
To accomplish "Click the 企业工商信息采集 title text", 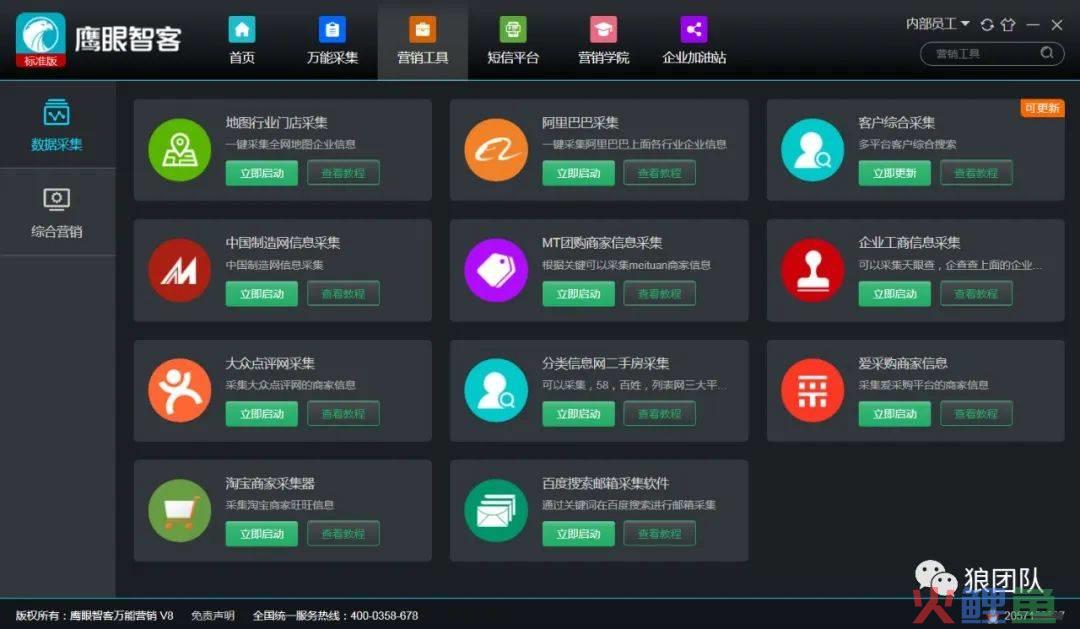I will pyautogui.click(x=908, y=243).
